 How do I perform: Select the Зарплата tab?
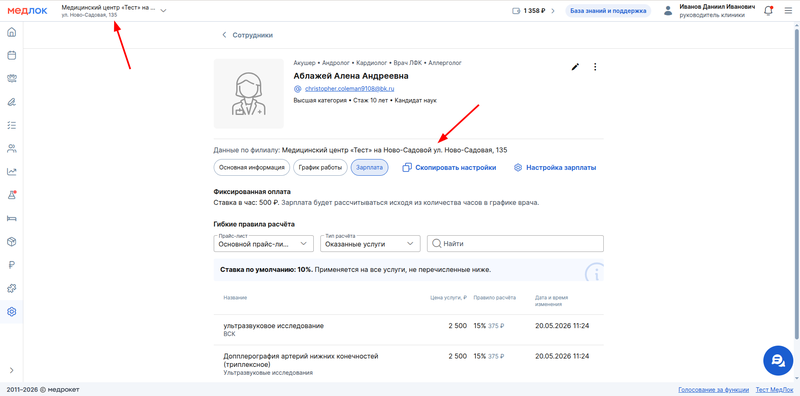(x=370, y=167)
